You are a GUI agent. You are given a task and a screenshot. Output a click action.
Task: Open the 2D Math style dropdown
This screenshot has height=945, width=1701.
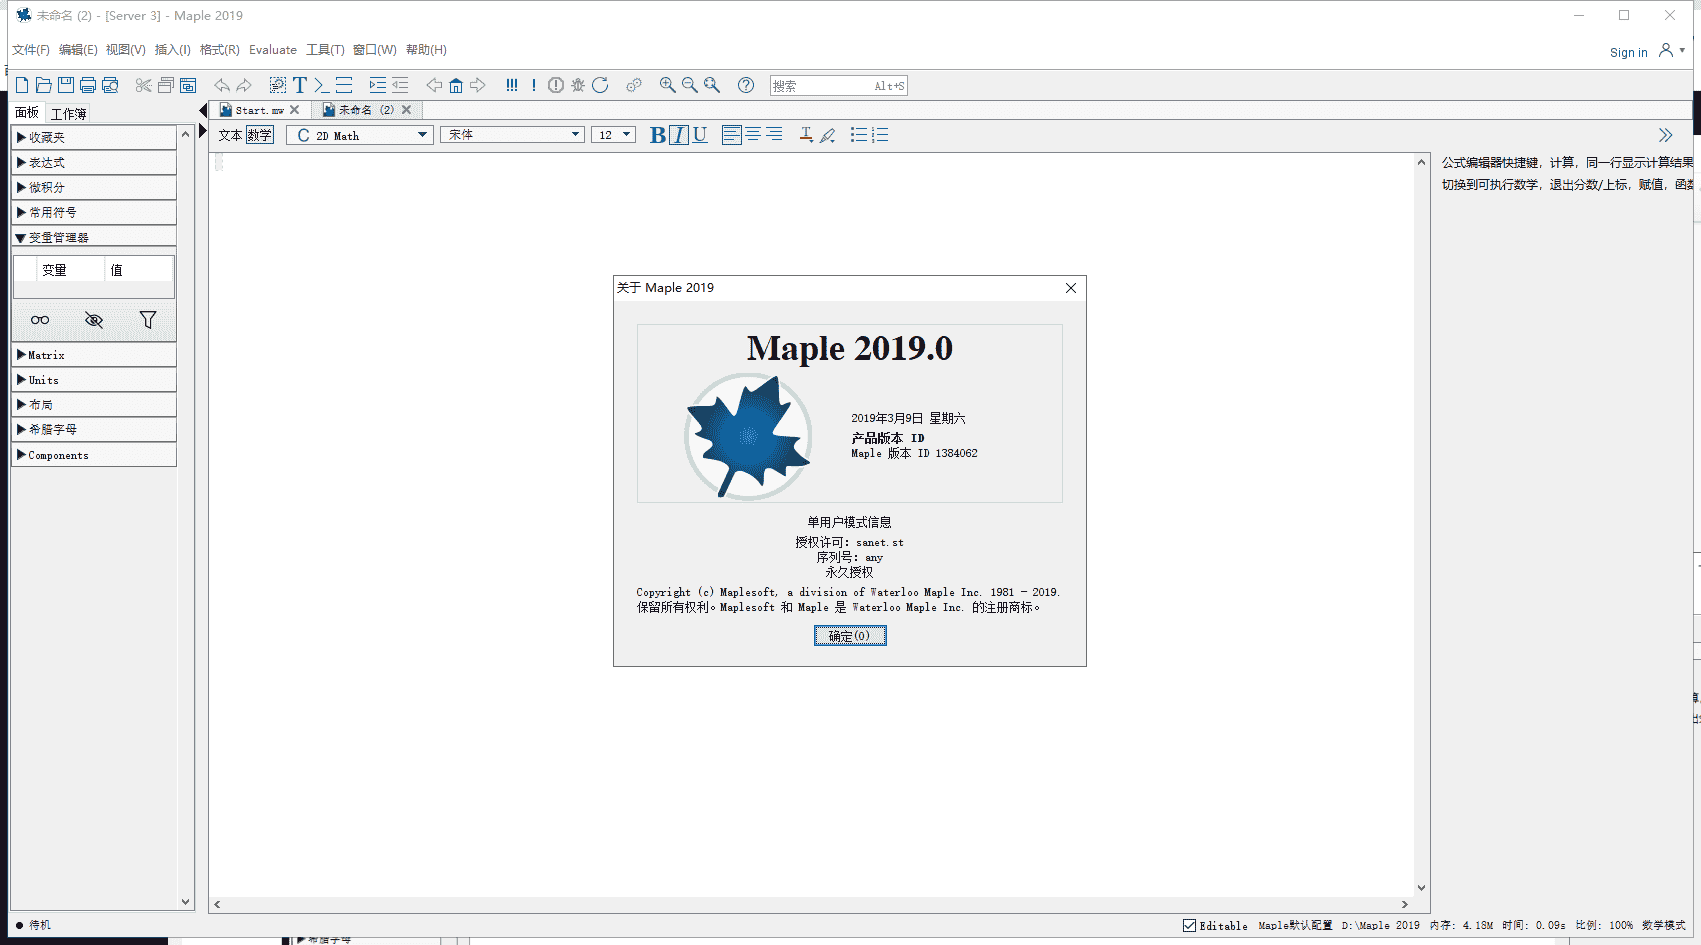(358, 134)
